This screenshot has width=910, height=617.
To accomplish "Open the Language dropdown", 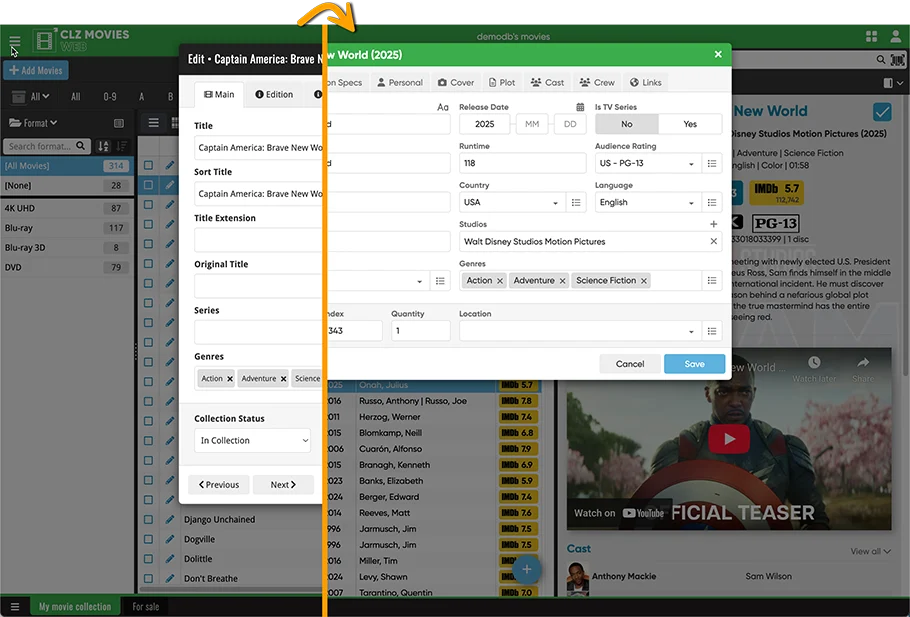I will click(647, 203).
